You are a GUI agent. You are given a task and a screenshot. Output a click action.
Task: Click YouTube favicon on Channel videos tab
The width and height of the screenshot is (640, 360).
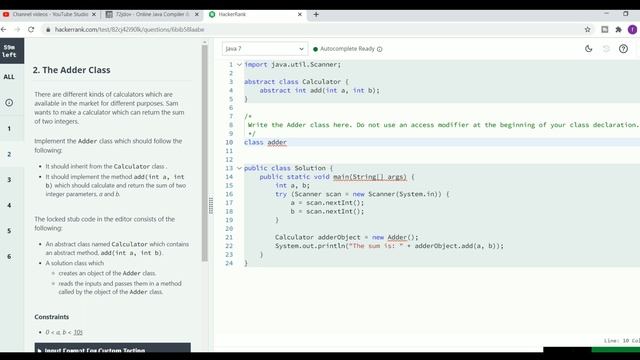coord(6,14)
